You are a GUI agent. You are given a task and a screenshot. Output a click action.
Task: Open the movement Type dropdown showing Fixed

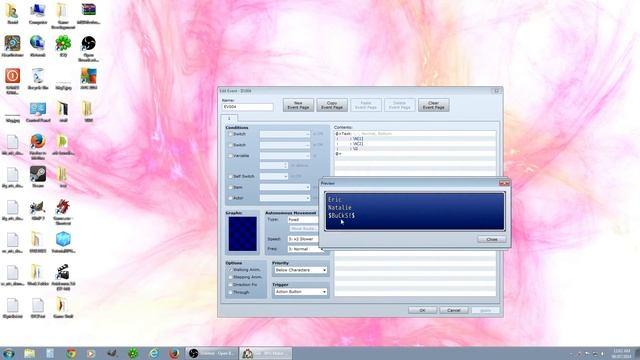[x=303, y=220]
